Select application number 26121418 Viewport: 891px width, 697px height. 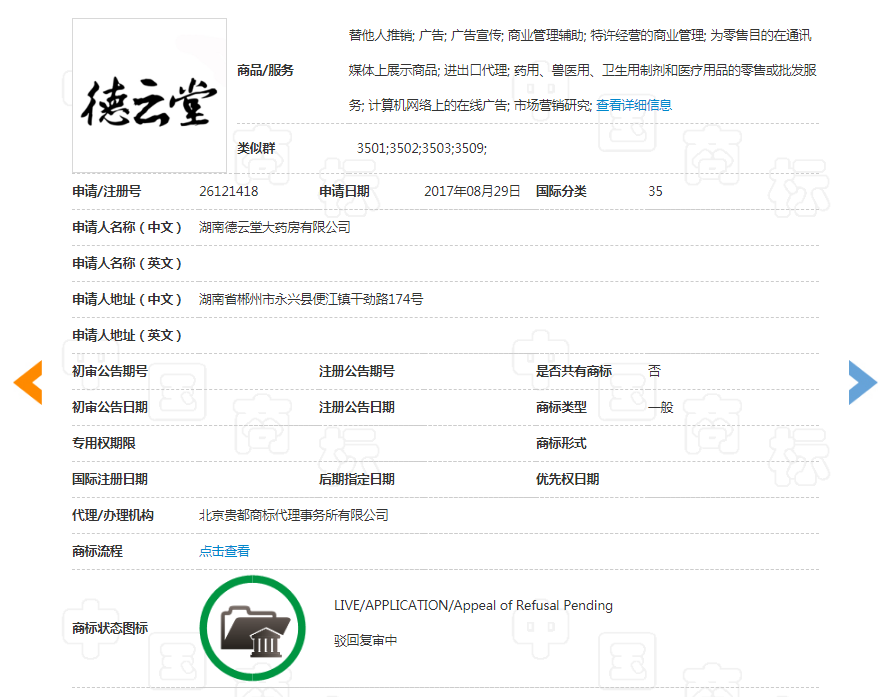(x=229, y=191)
